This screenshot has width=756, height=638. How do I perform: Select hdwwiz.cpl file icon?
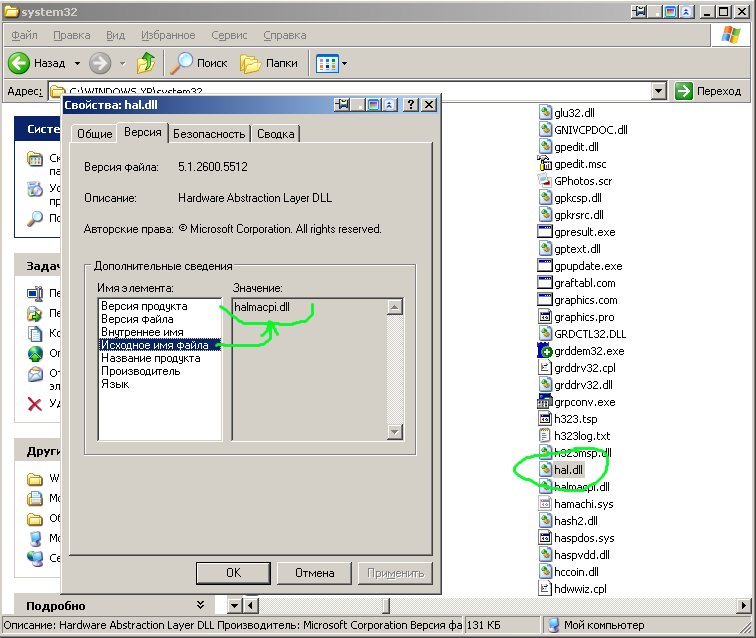545,588
